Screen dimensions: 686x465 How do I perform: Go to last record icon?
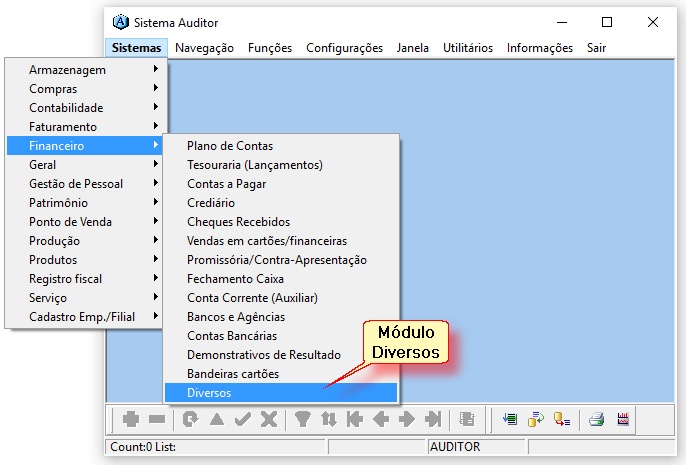[x=433, y=419]
